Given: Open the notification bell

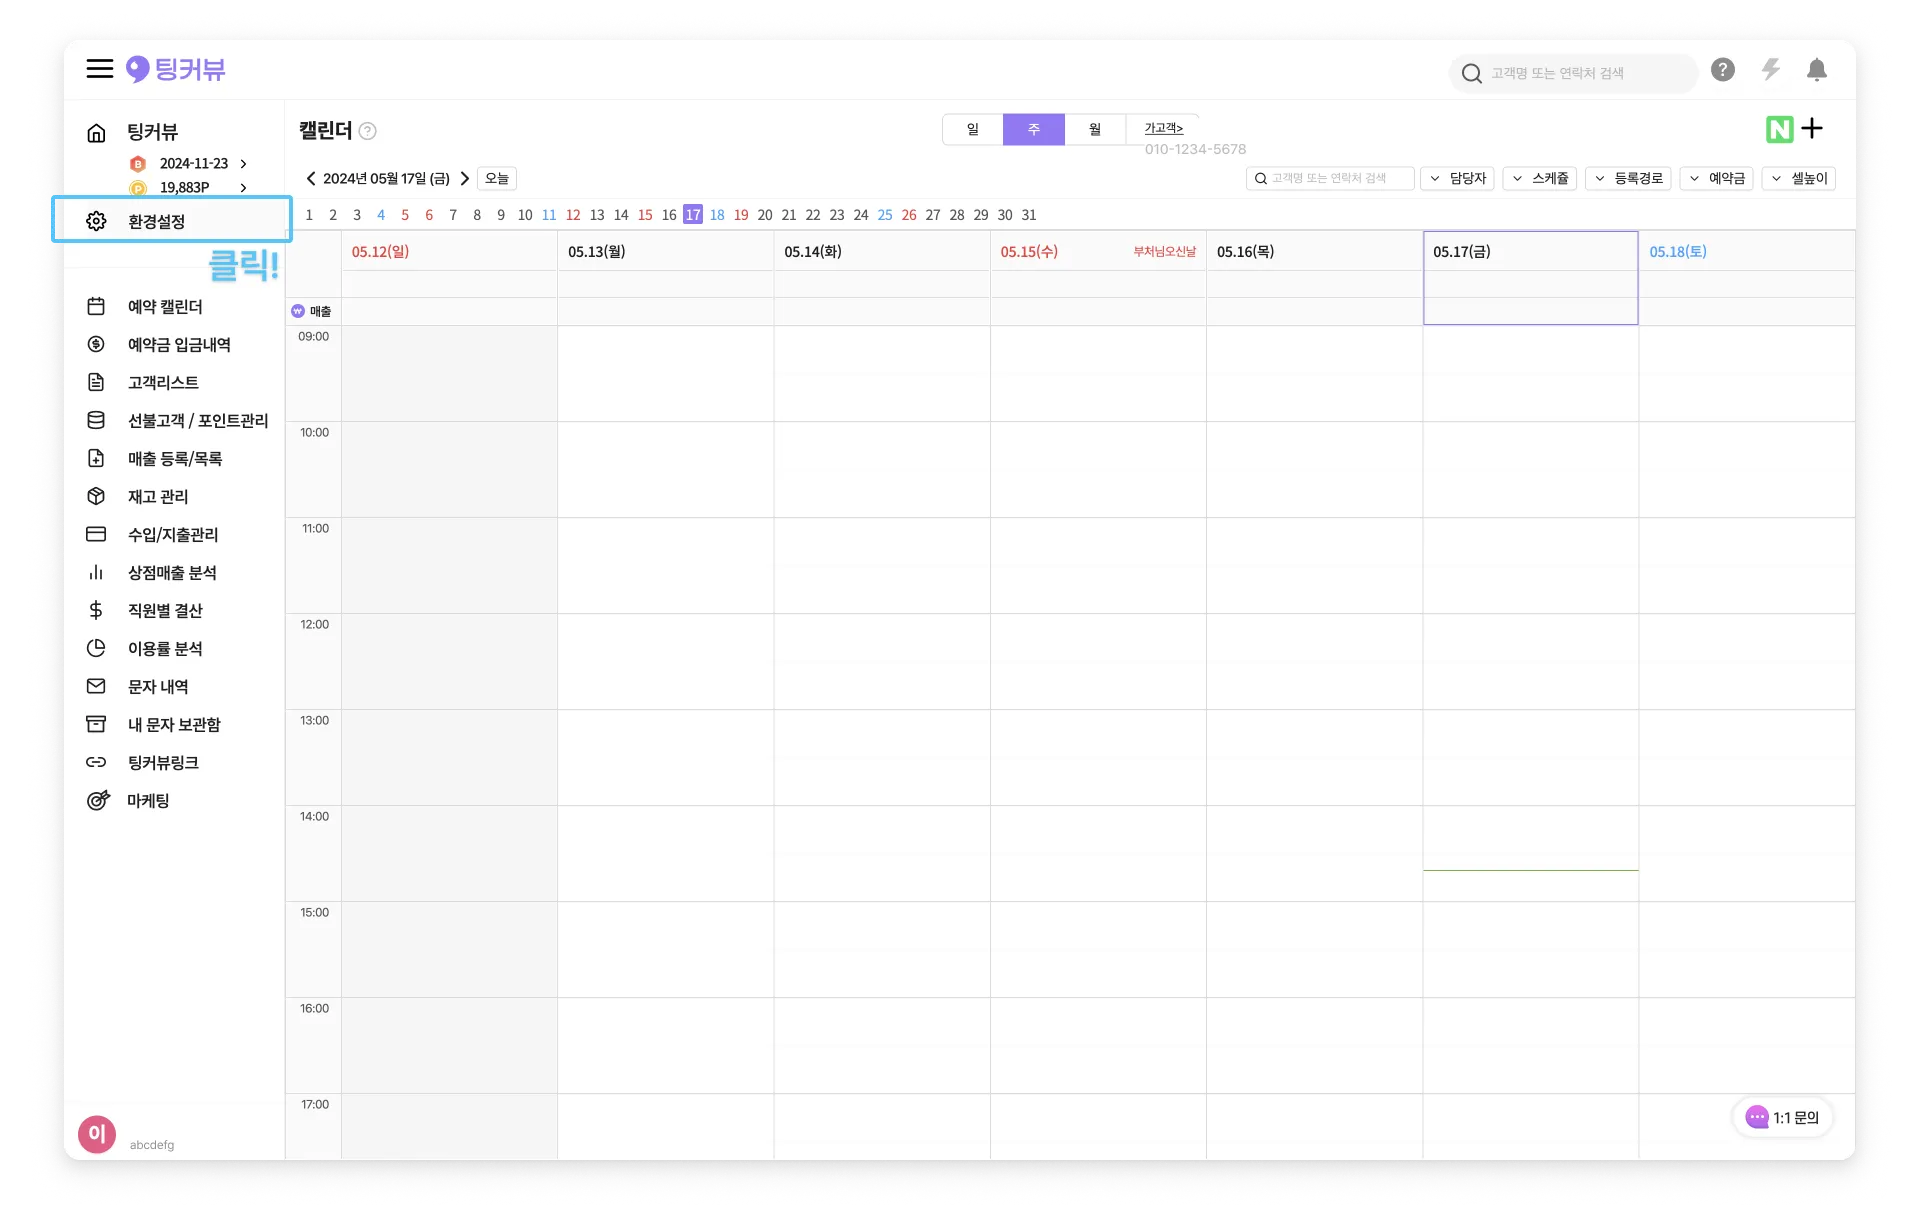Looking at the screenshot, I should [x=1817, y=70].
